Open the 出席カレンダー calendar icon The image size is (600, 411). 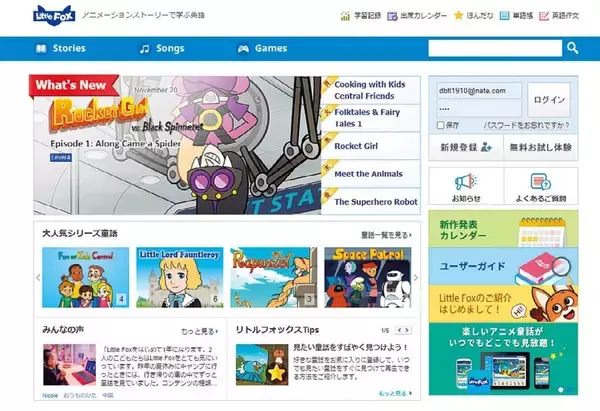tap(392, 16)
